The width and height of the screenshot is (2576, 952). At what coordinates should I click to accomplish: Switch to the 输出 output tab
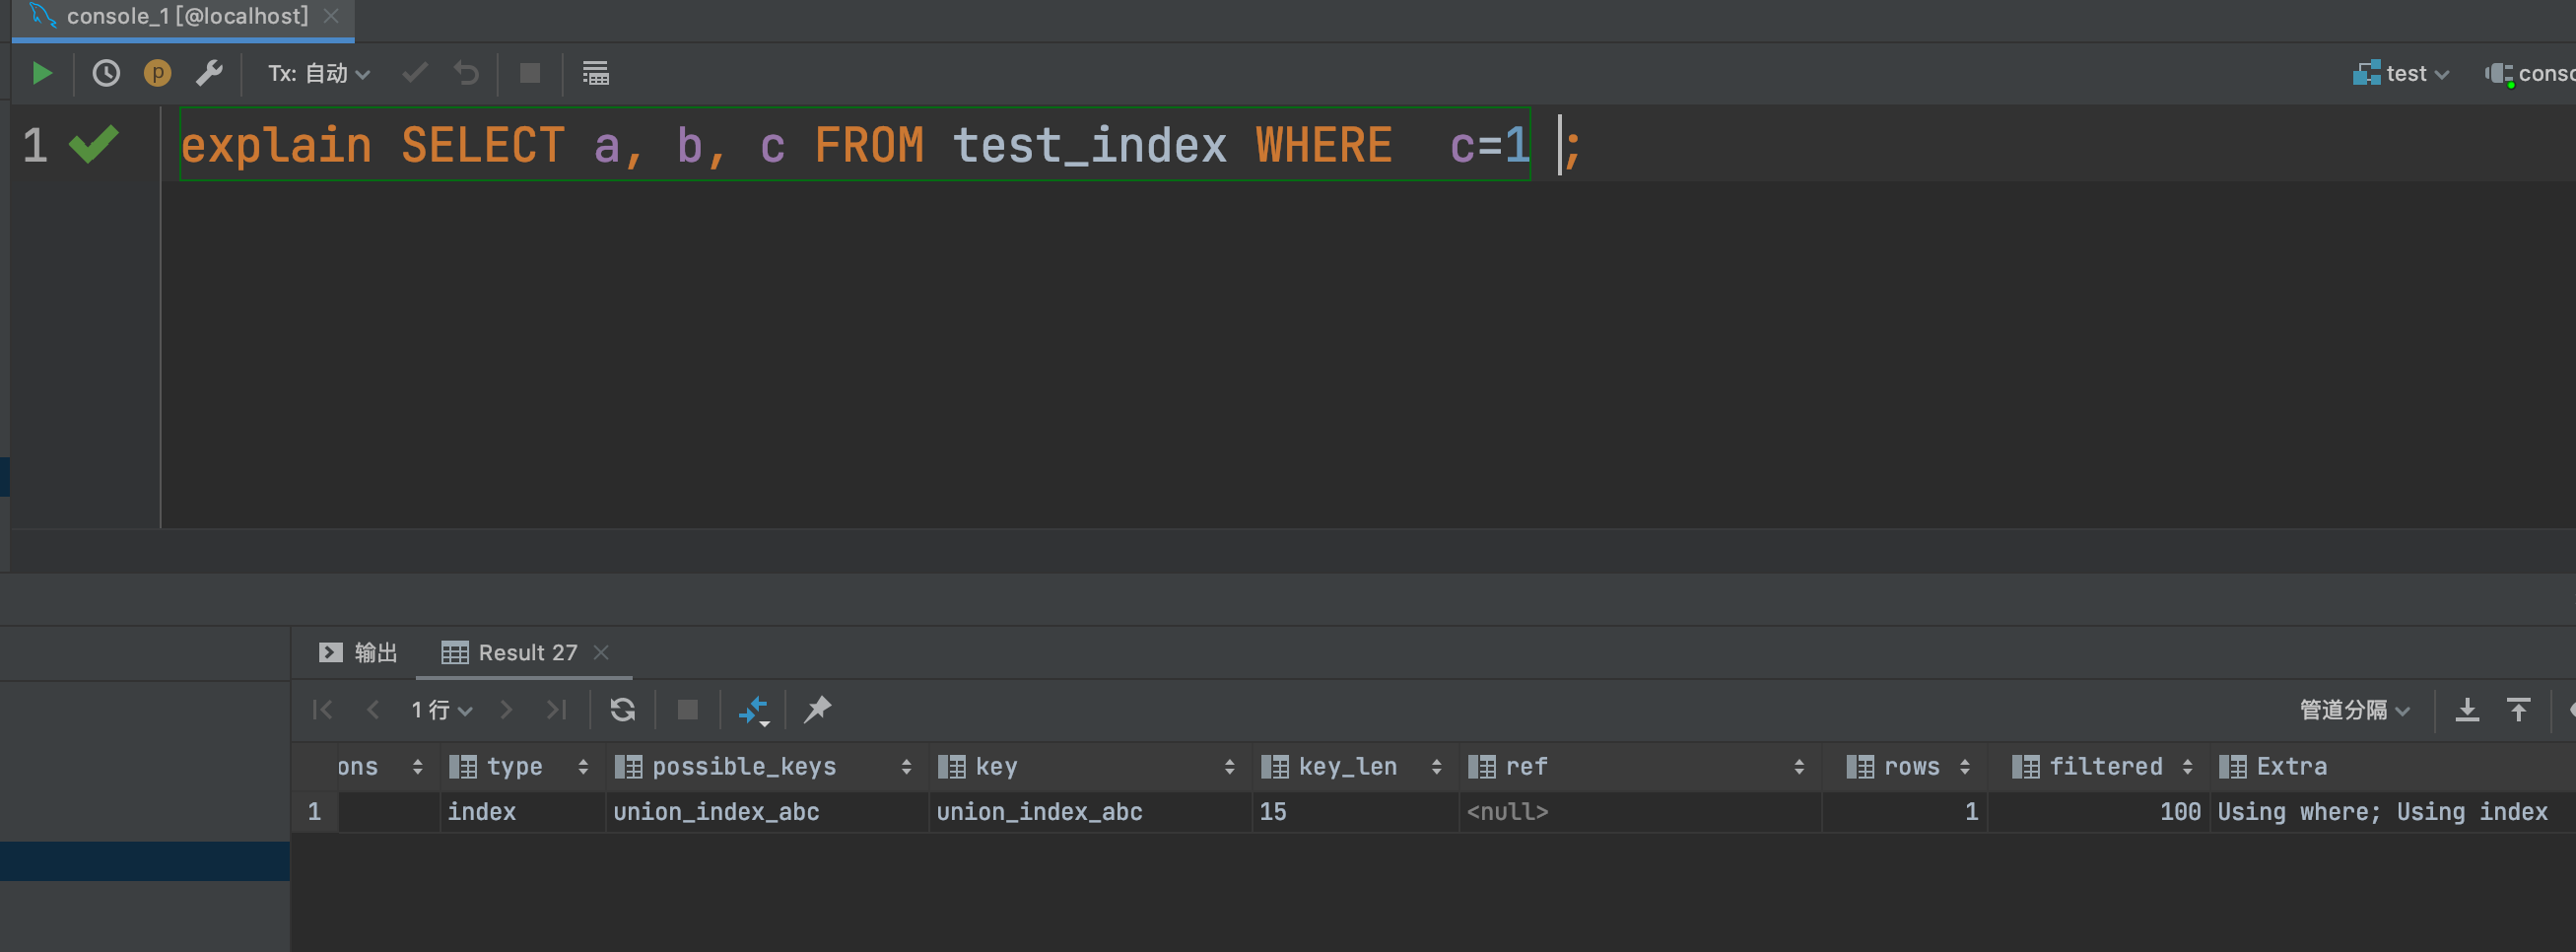click(358, 653)
